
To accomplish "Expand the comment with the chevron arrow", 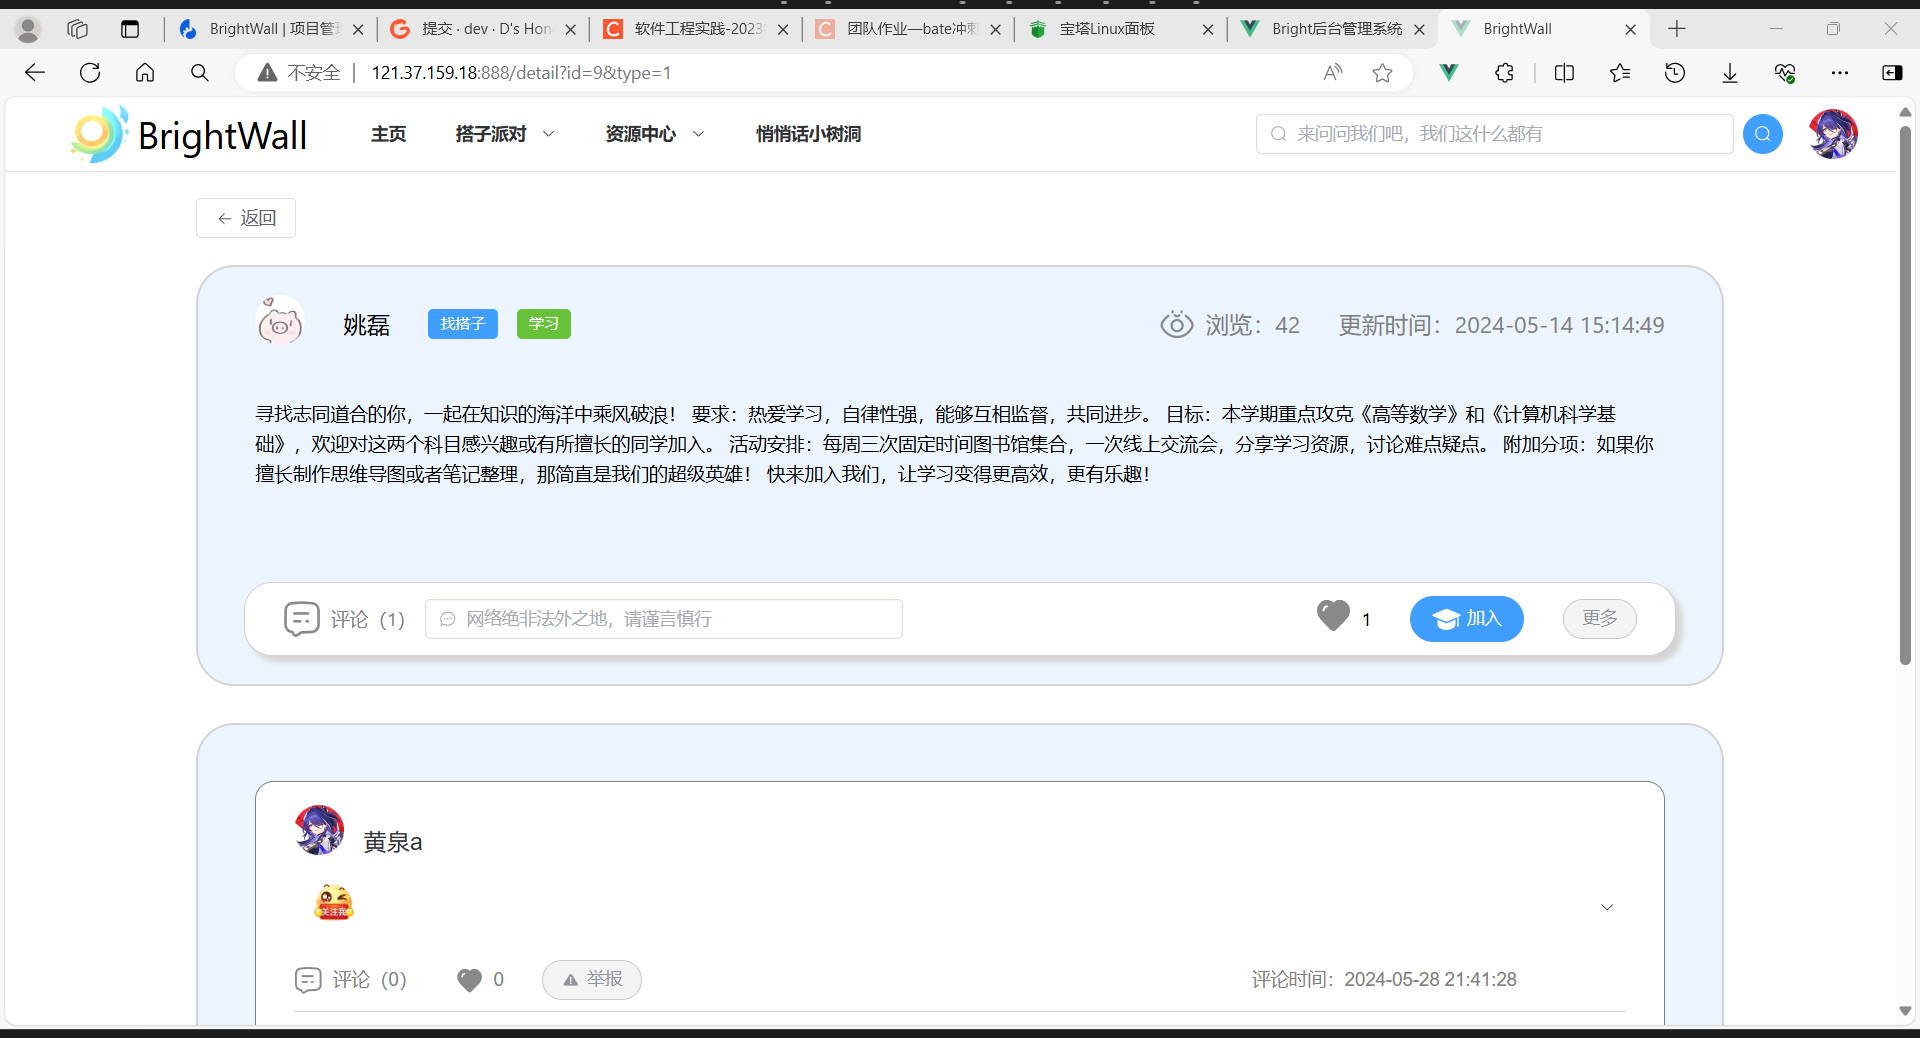I will tap(1607, 907).
